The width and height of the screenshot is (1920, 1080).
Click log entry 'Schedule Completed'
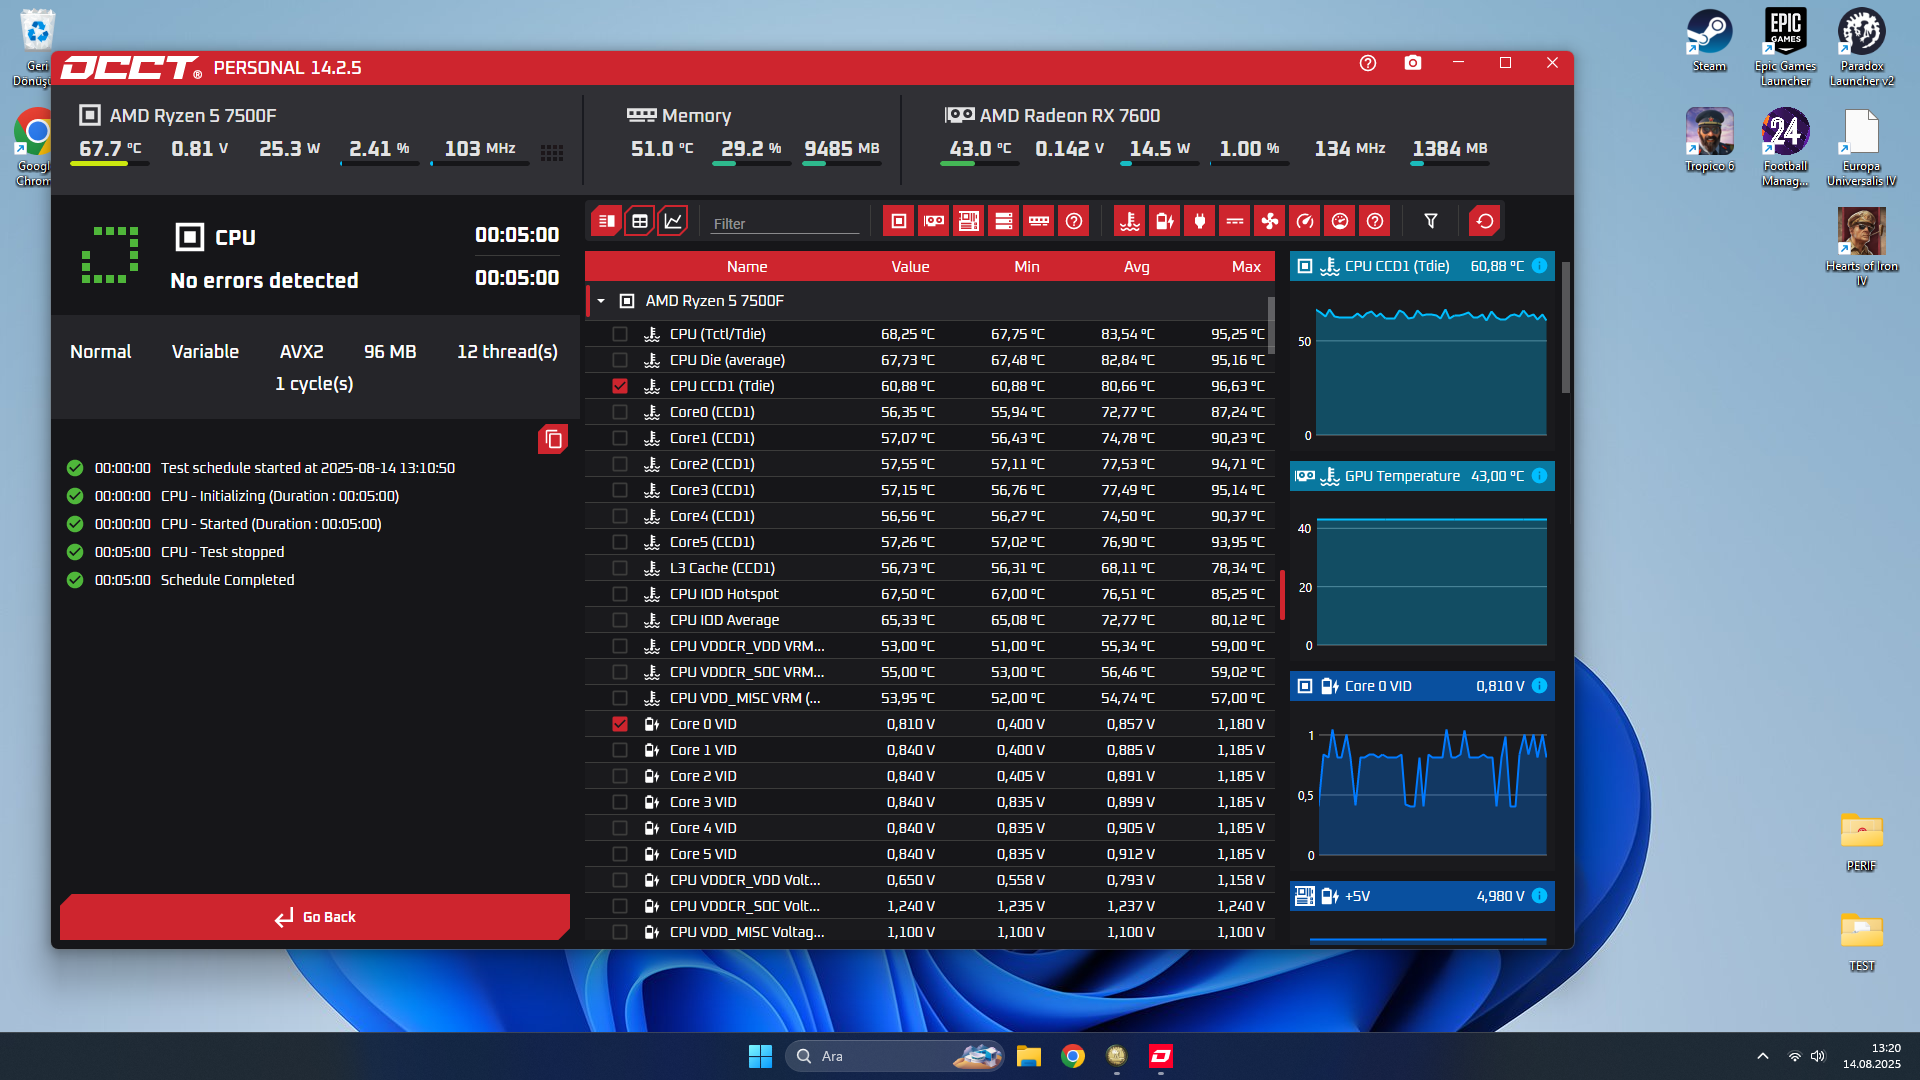(x=227, y=580)
